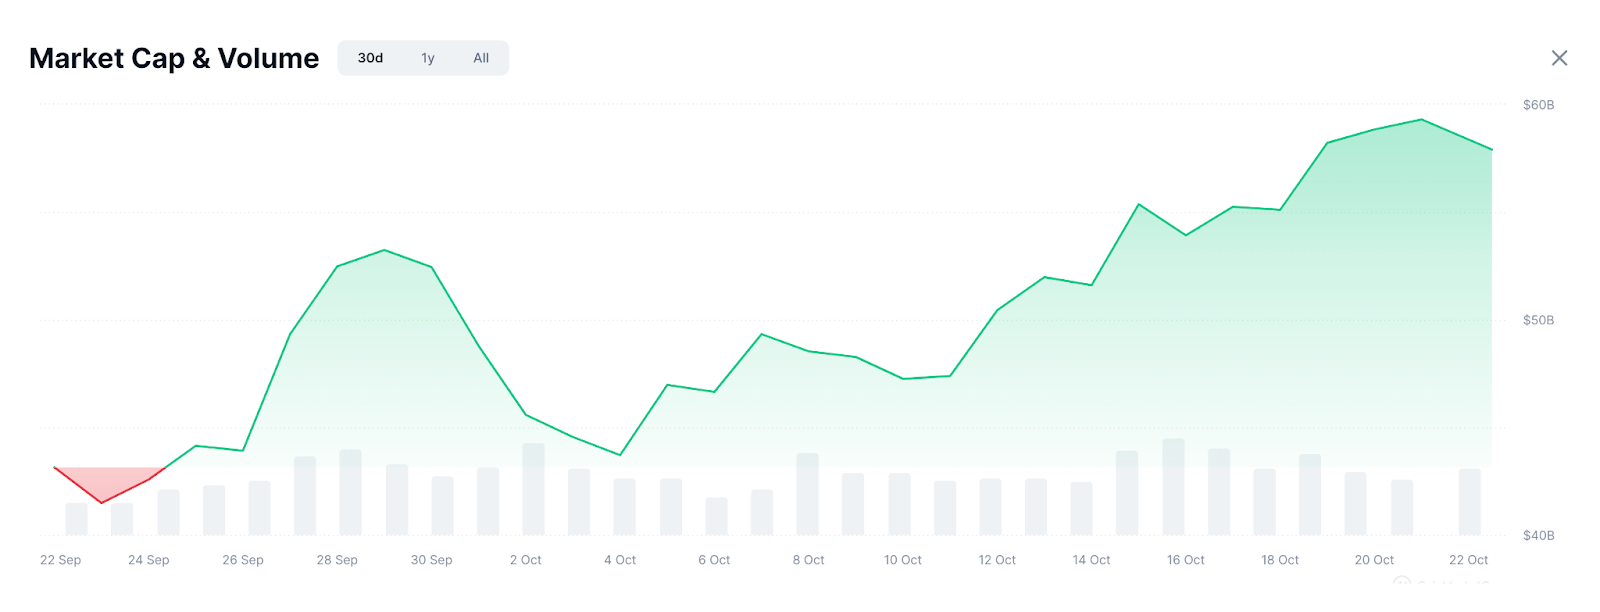Switch to the 1y time range
The height and width of the screenshot is (612, 1600).
(x=428, y=58)
